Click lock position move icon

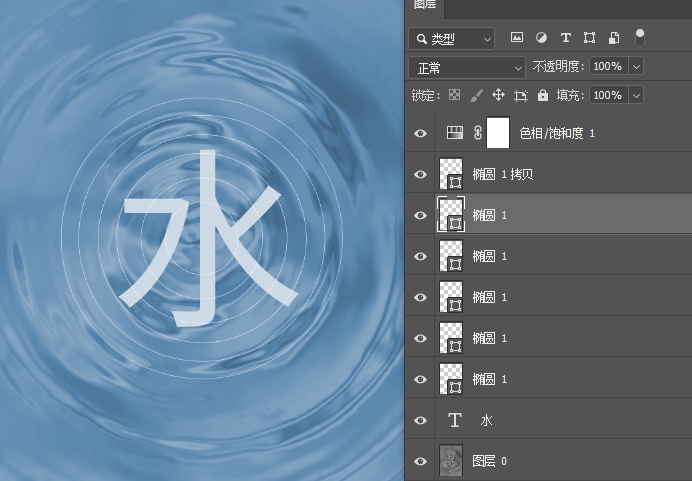[x=498, y=95]
